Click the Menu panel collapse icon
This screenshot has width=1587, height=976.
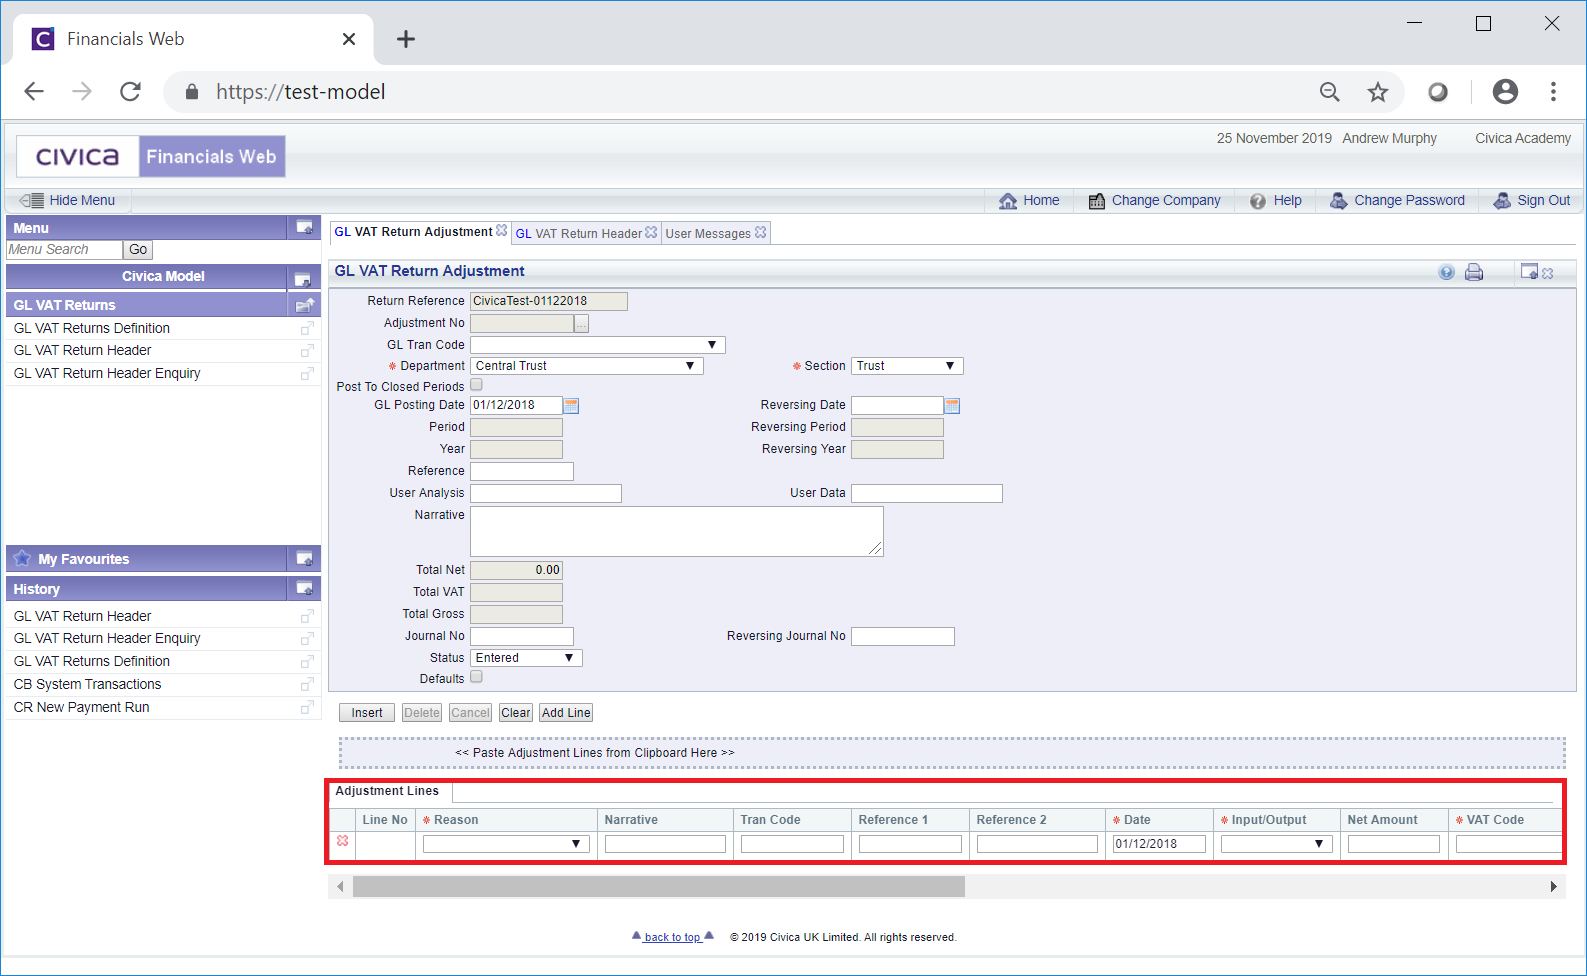304,228
